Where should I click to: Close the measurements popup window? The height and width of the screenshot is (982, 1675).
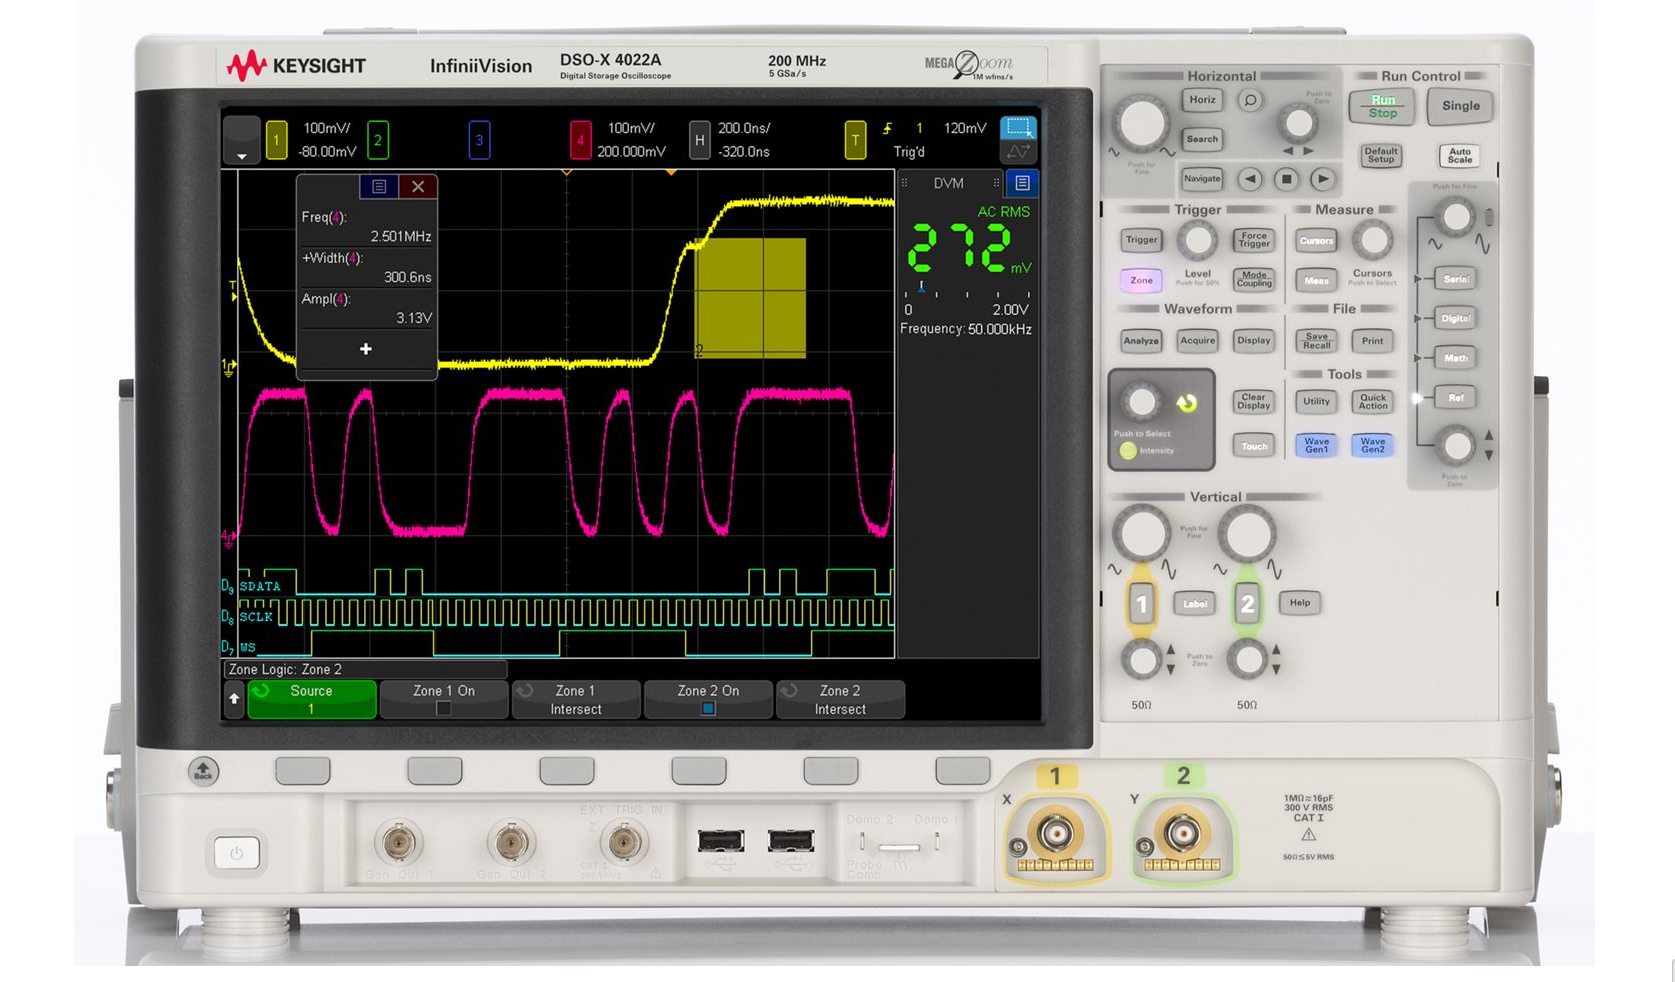point(418,186)
